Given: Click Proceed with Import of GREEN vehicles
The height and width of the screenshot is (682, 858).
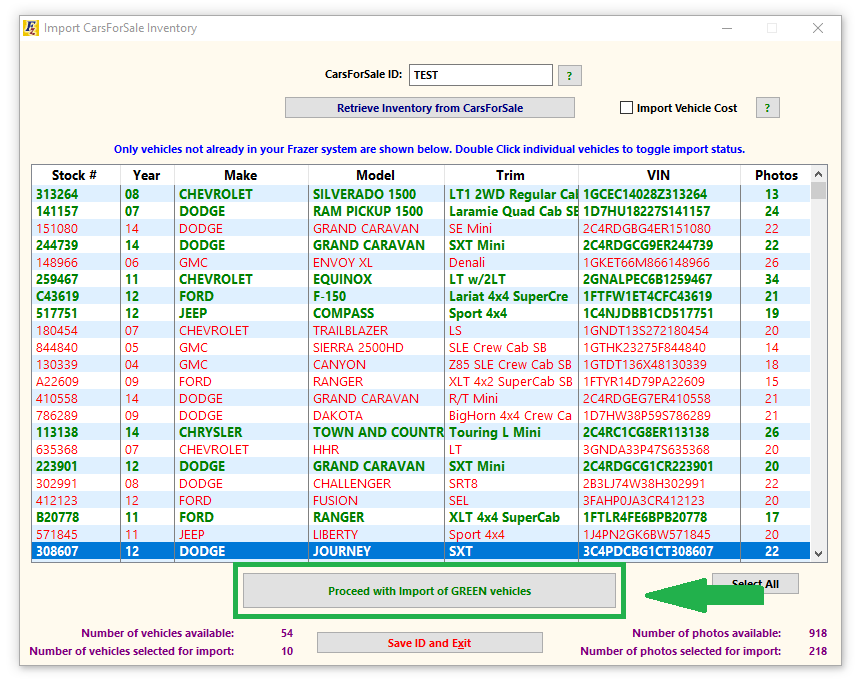Looking at the screenshot, I should point(430,591).
